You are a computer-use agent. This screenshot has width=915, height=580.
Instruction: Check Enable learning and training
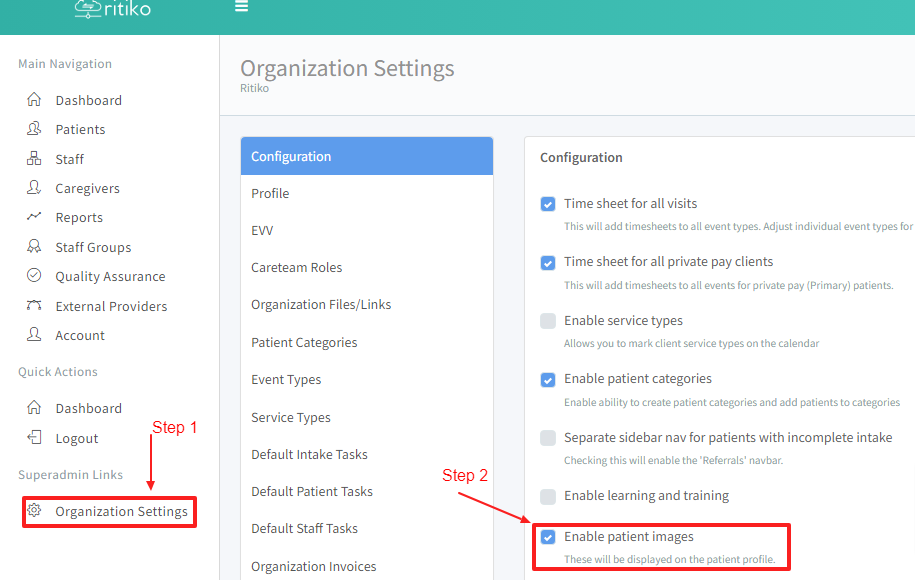tap(548, 496)
